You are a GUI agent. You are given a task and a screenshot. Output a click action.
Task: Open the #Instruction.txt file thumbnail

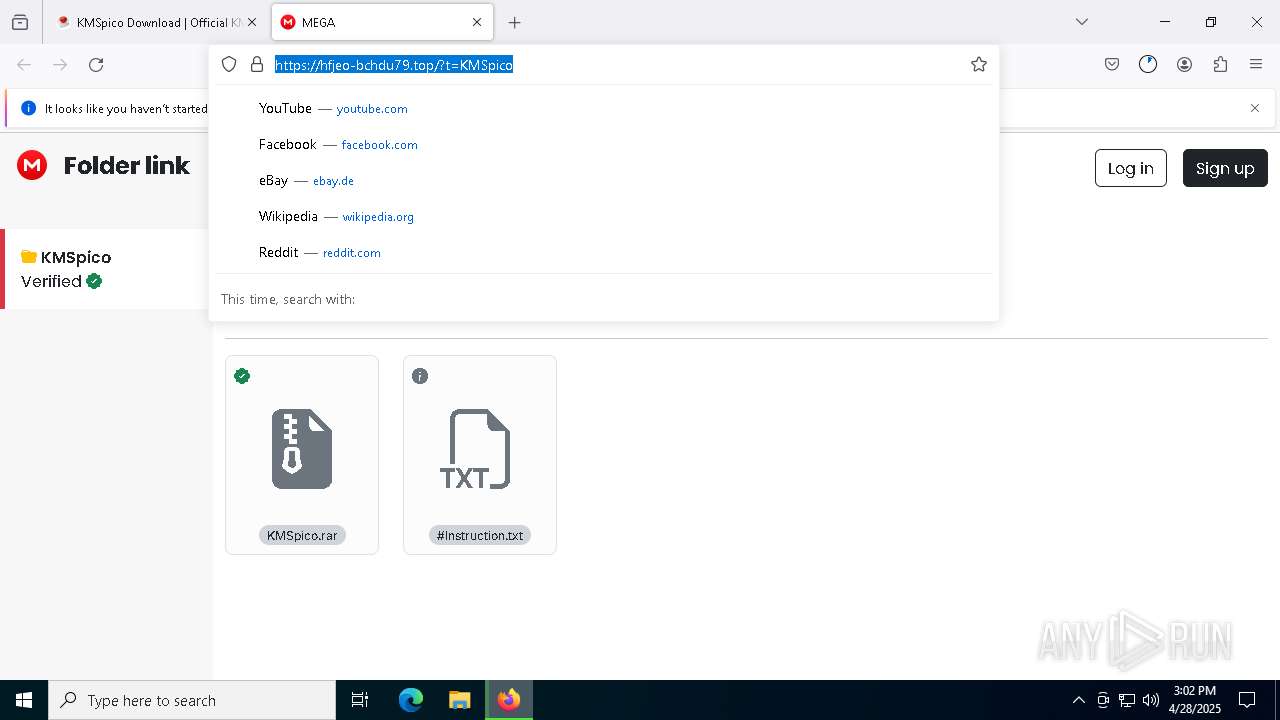(476, 448)
